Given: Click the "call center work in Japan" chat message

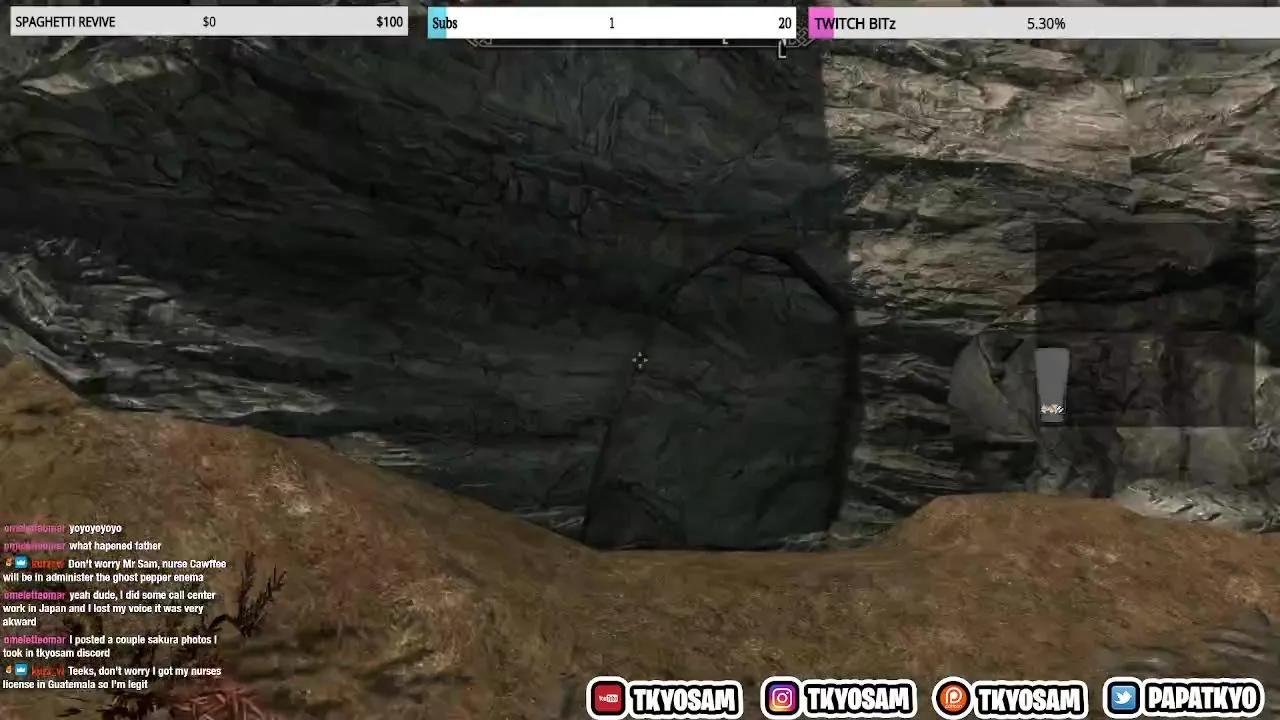Looking at the screenshot, I should (109, 608).
